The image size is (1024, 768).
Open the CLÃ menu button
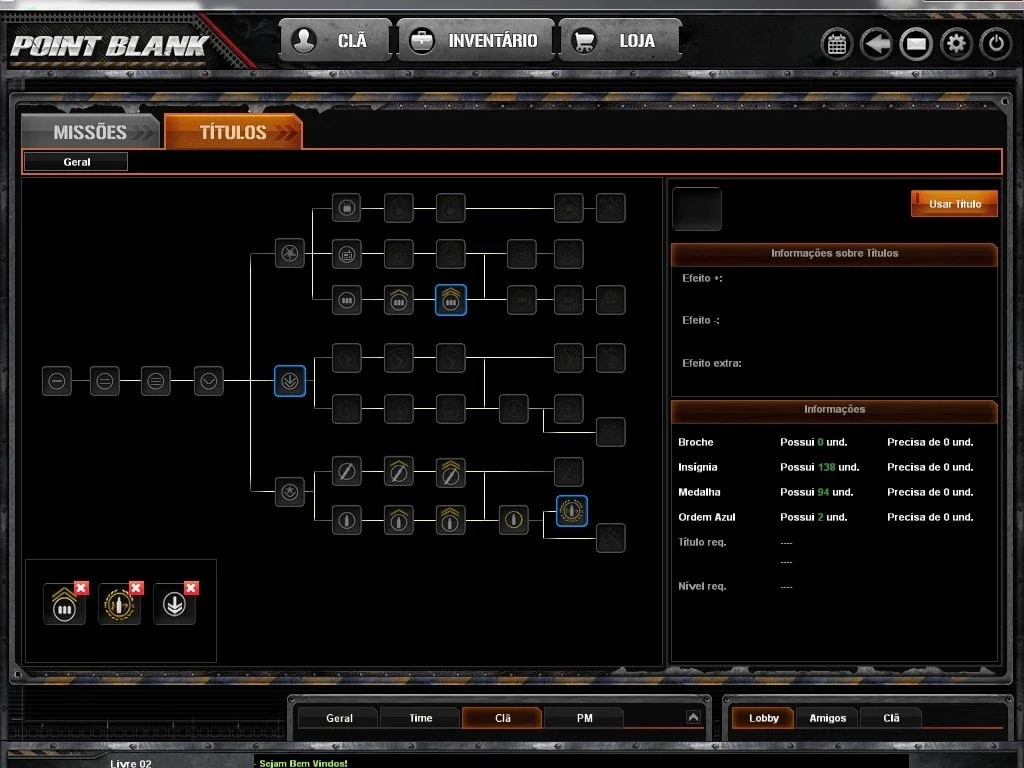point(336,40)
